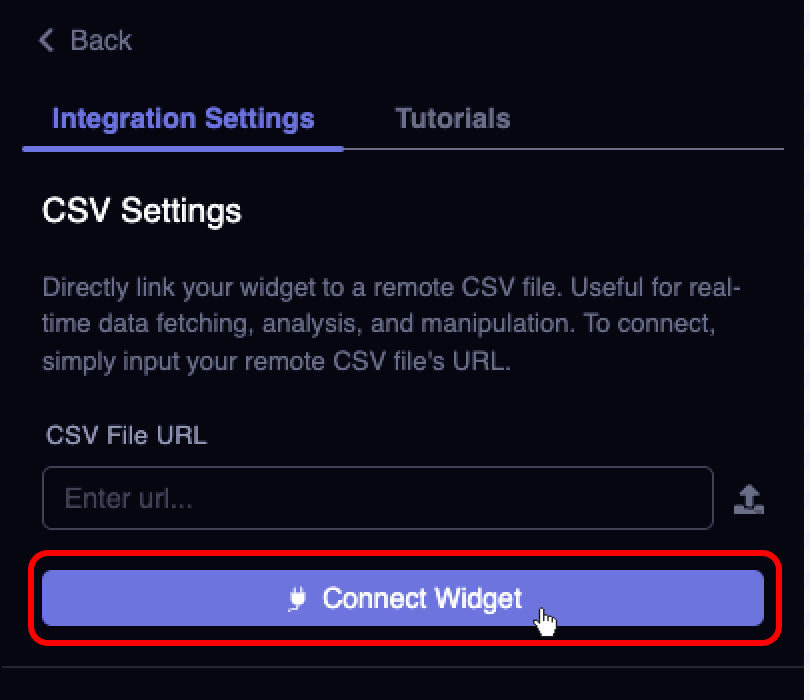Click the placeholder text in URL box
Viewport: 810px width, 700px height.
coord(129,499)
